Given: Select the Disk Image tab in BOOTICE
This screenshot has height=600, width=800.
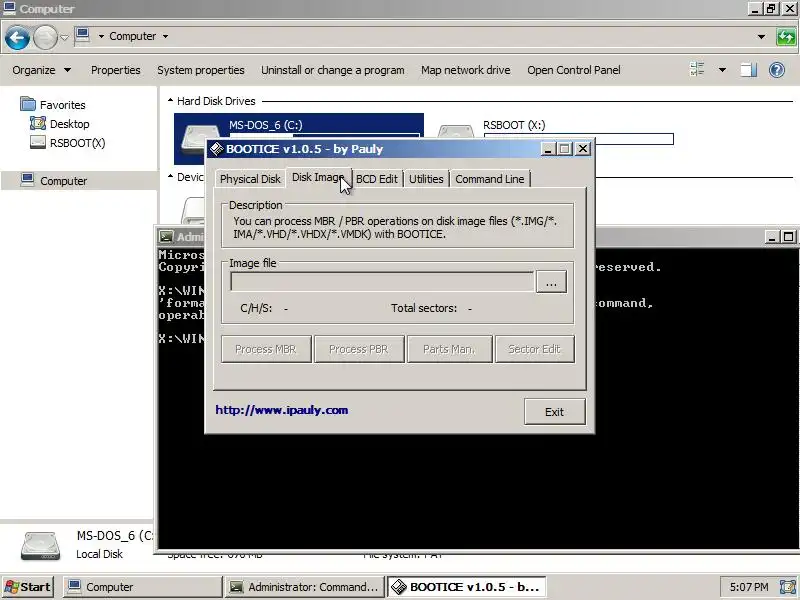Looking at the screenshot, I should 318,177.
